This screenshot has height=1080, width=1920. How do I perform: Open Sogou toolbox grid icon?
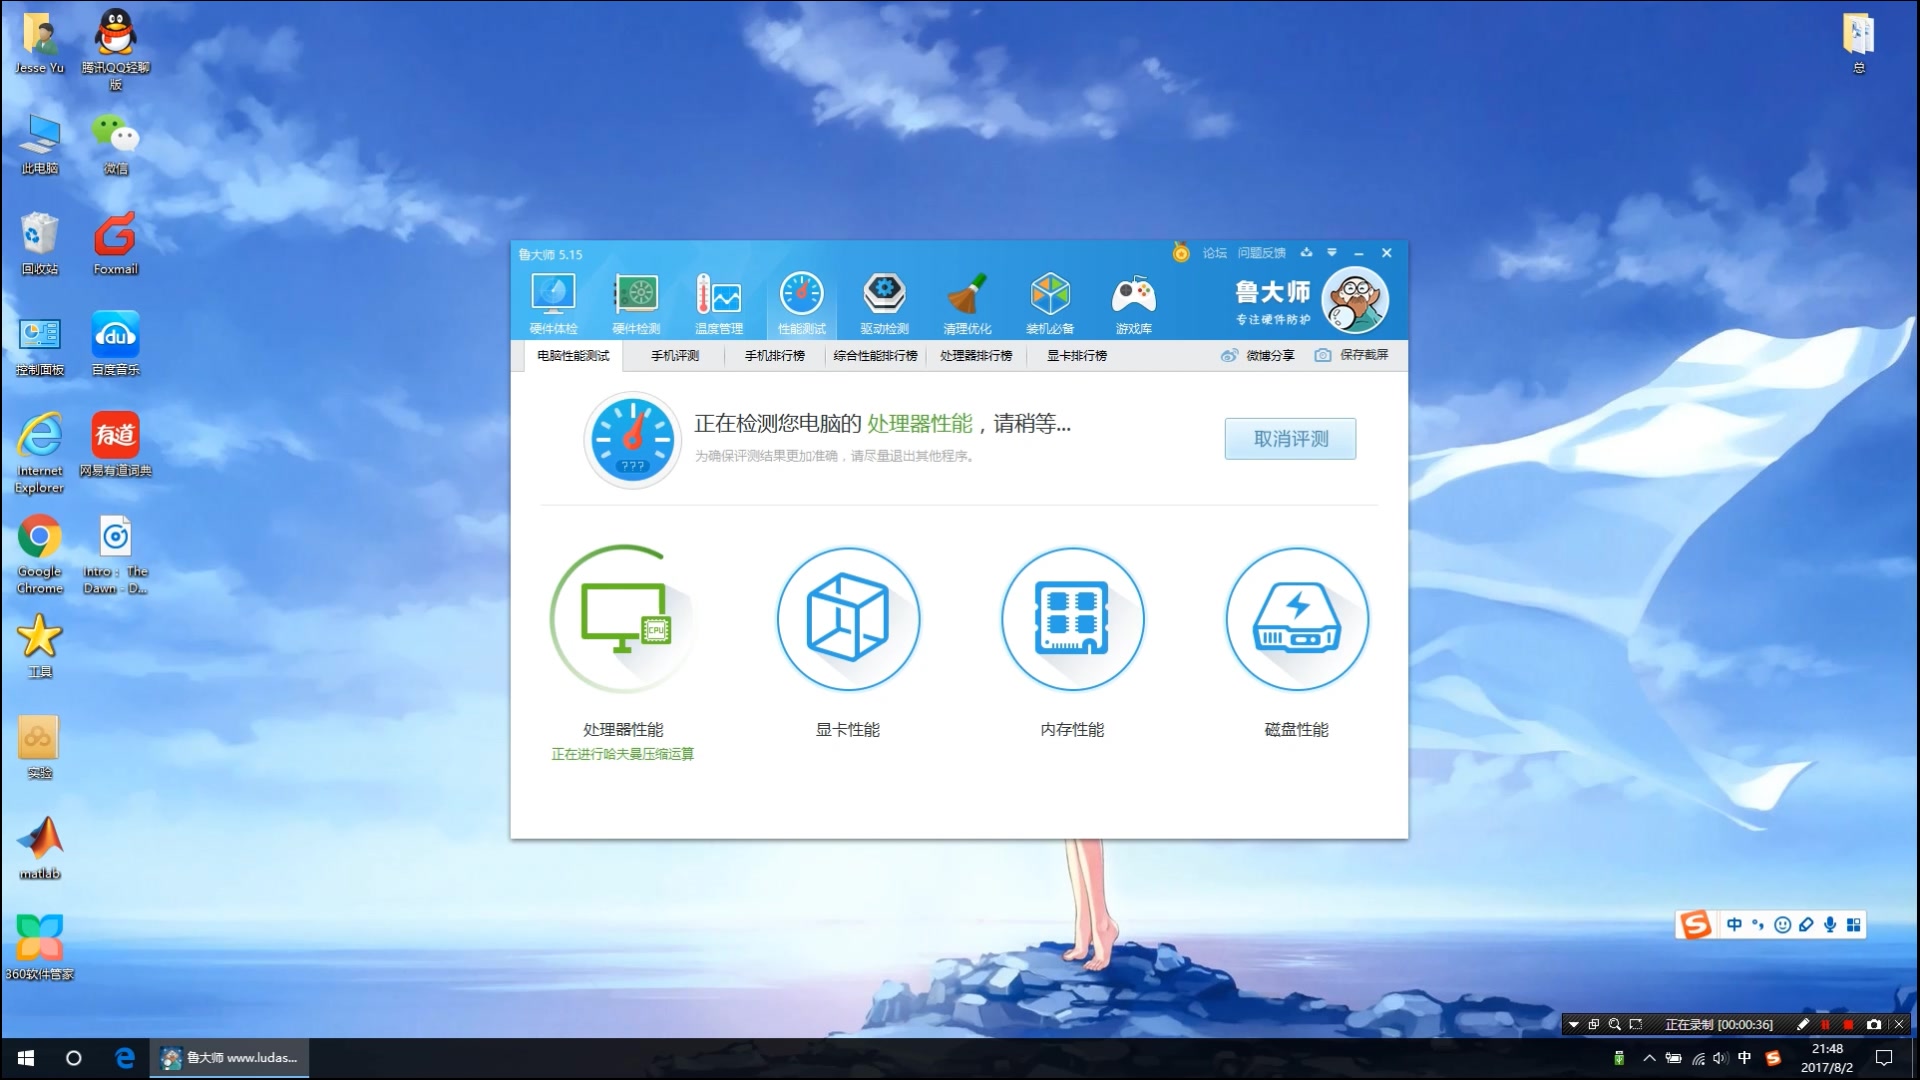1854,925
